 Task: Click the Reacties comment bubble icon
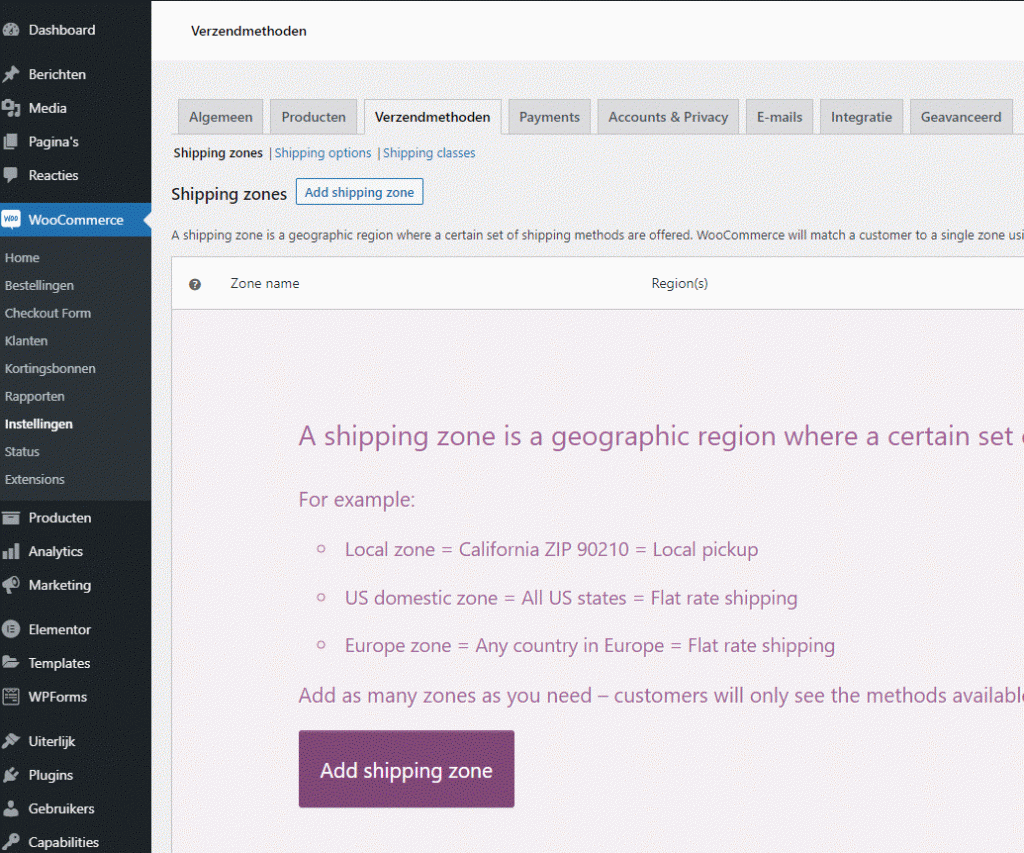pyautogui.click(x=11, y=175)
